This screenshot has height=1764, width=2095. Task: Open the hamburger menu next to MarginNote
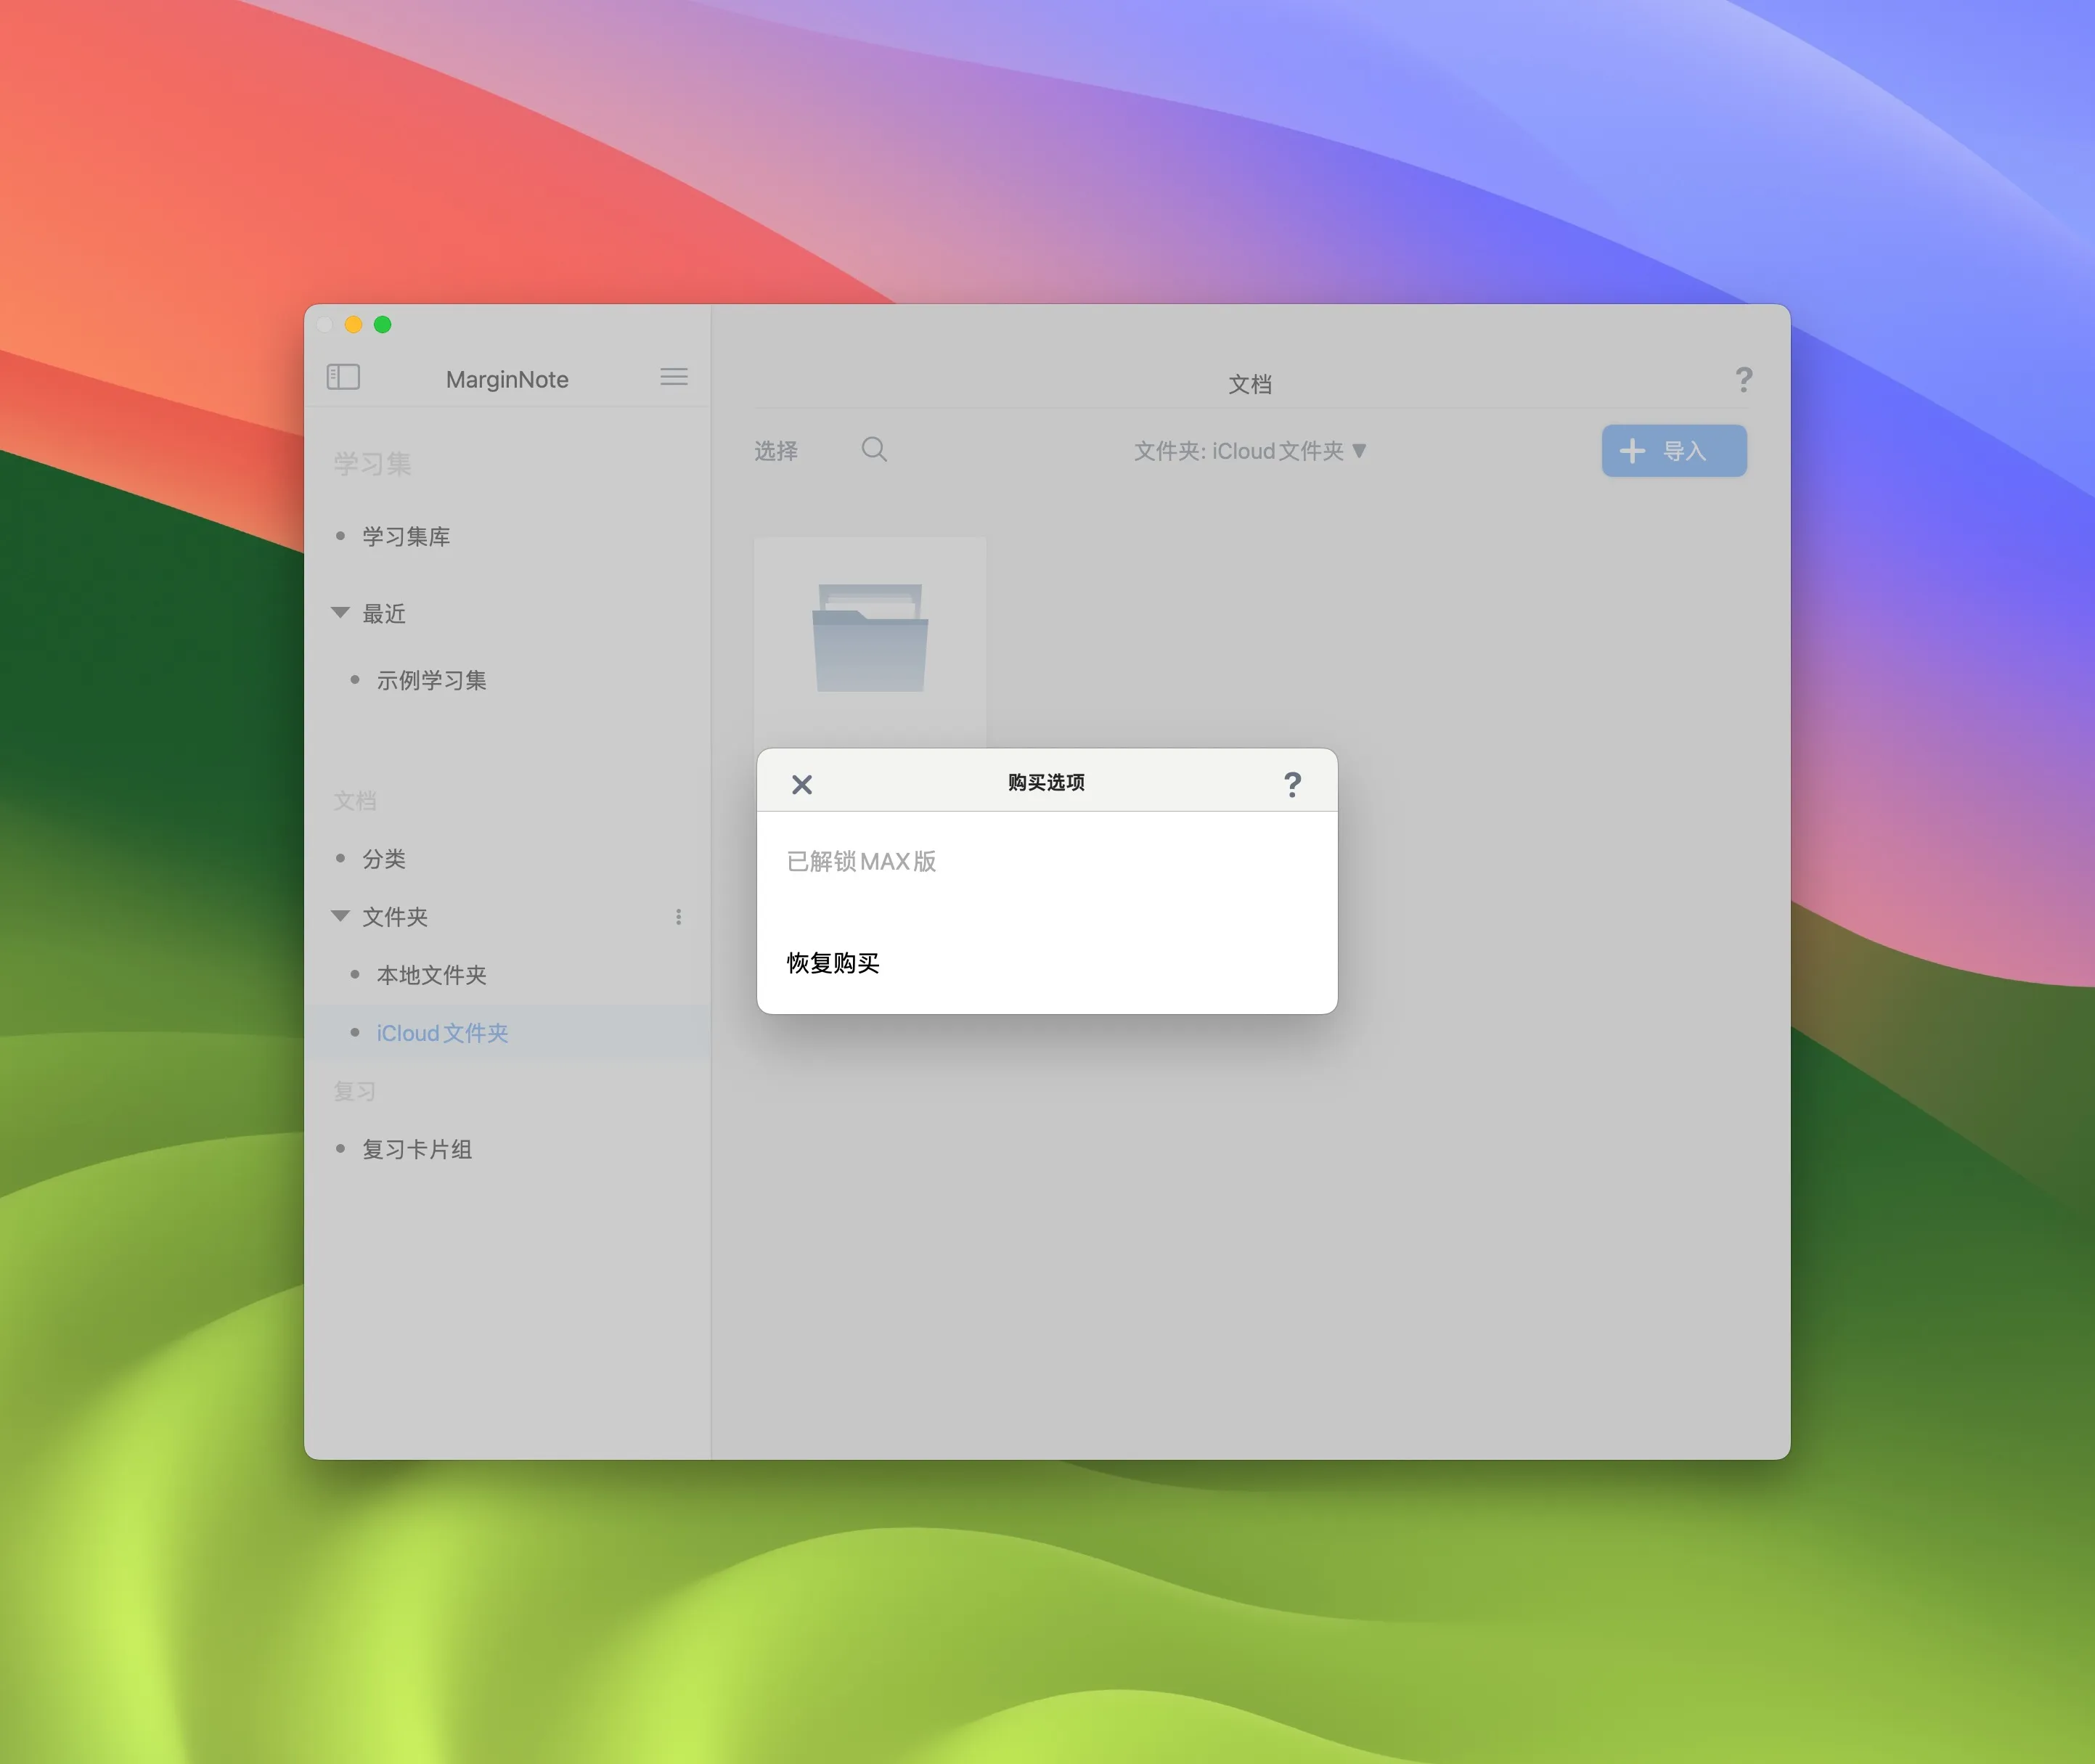point(673,377)
